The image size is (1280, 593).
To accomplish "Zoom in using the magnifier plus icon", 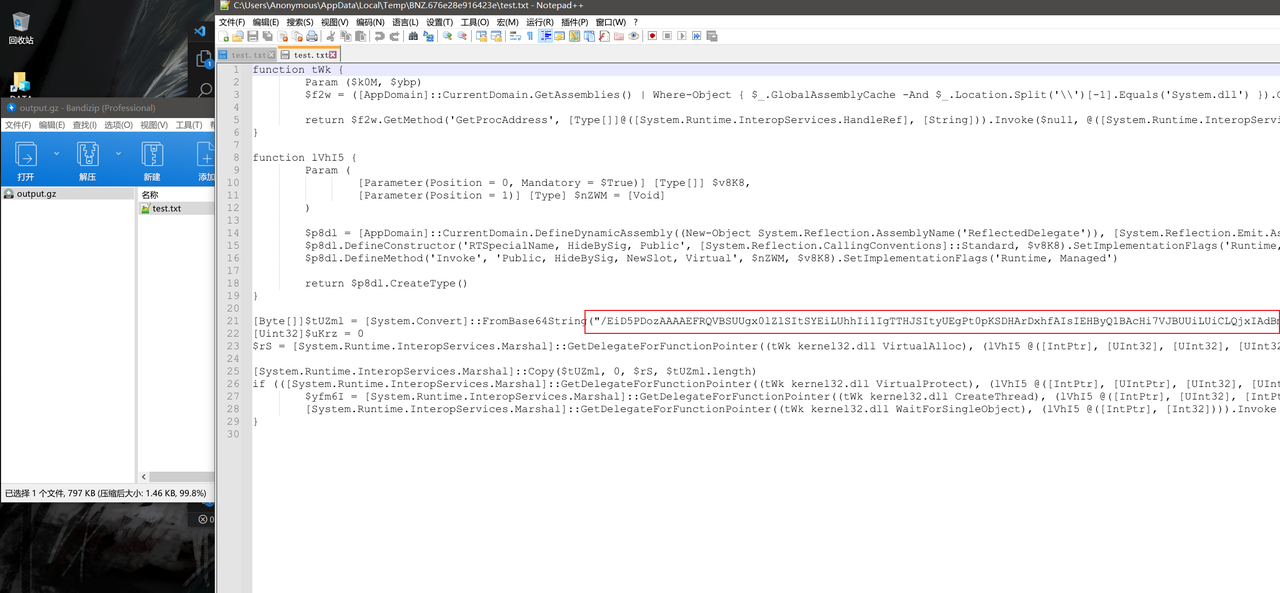I will (x=448, y=36).
